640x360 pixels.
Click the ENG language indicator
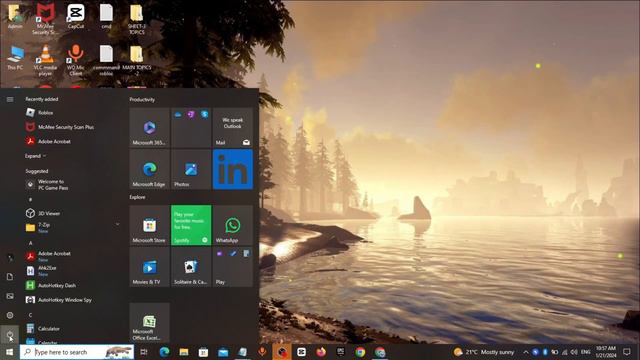pos(585,352)
